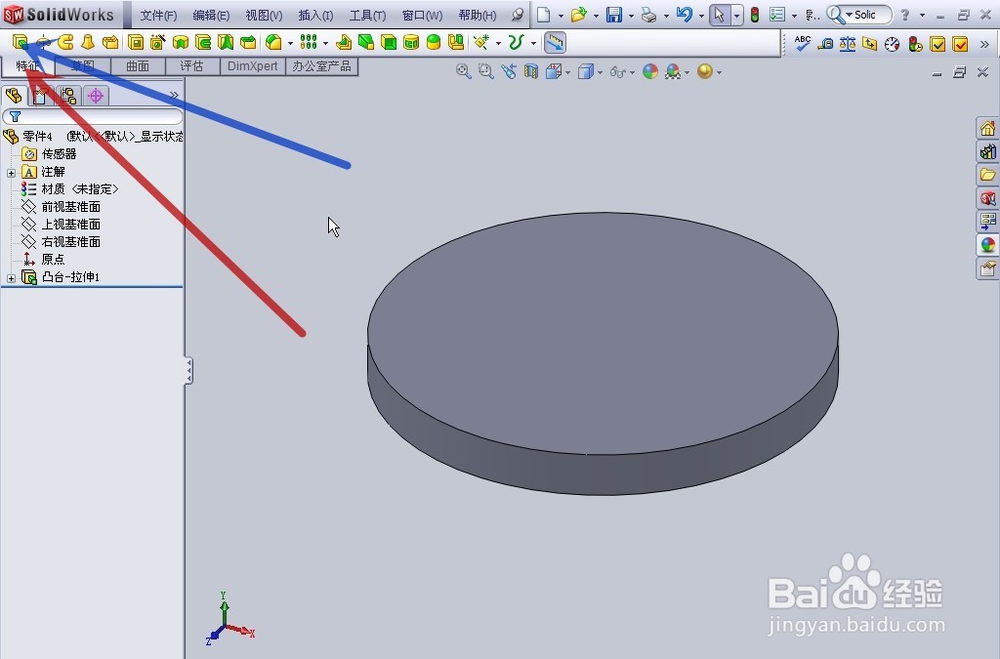The width and height of the screenshot is (1000, 659).
Task: Toggle Section View in viewport toolbar
Action: (x=531, y=71)
